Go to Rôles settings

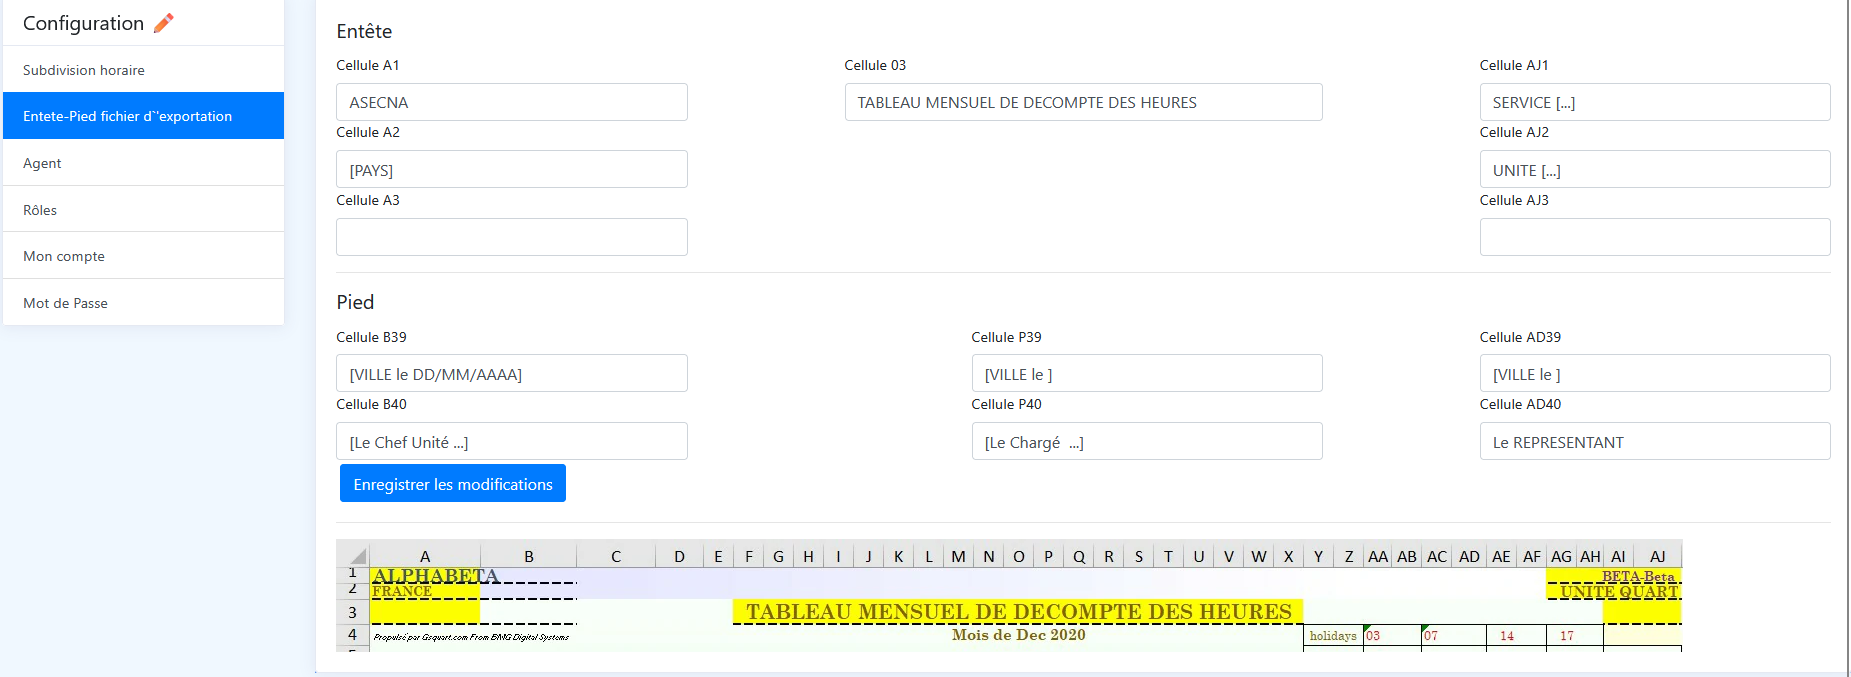[x=143, y=210]
